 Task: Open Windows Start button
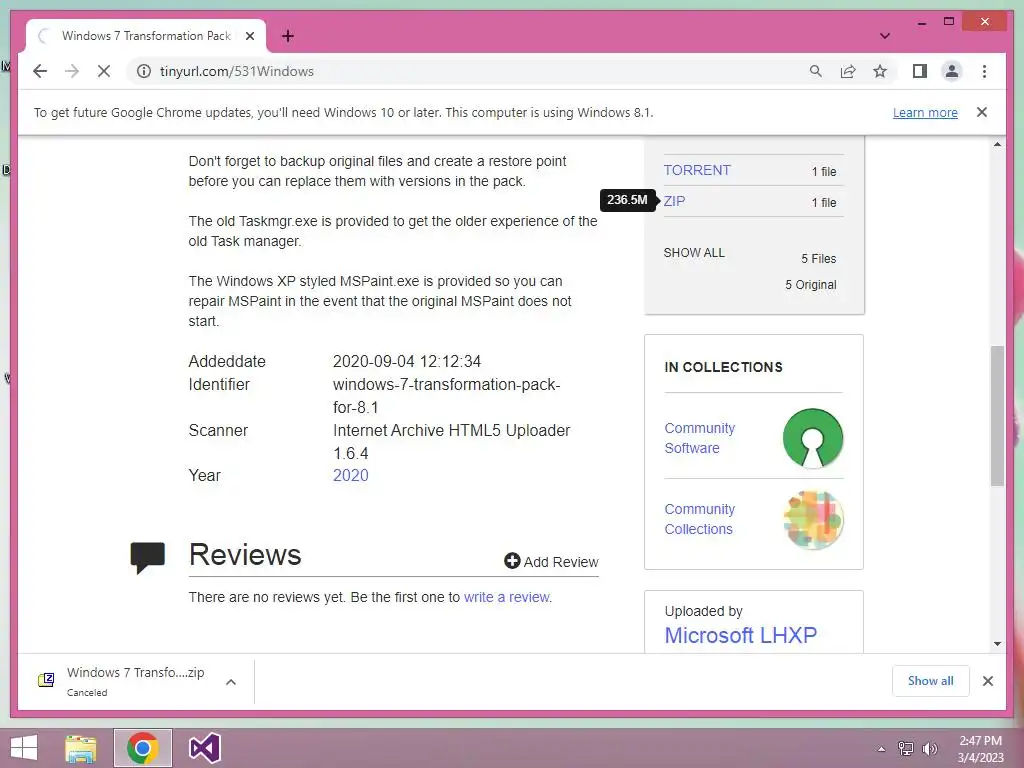tap(24, 748)
